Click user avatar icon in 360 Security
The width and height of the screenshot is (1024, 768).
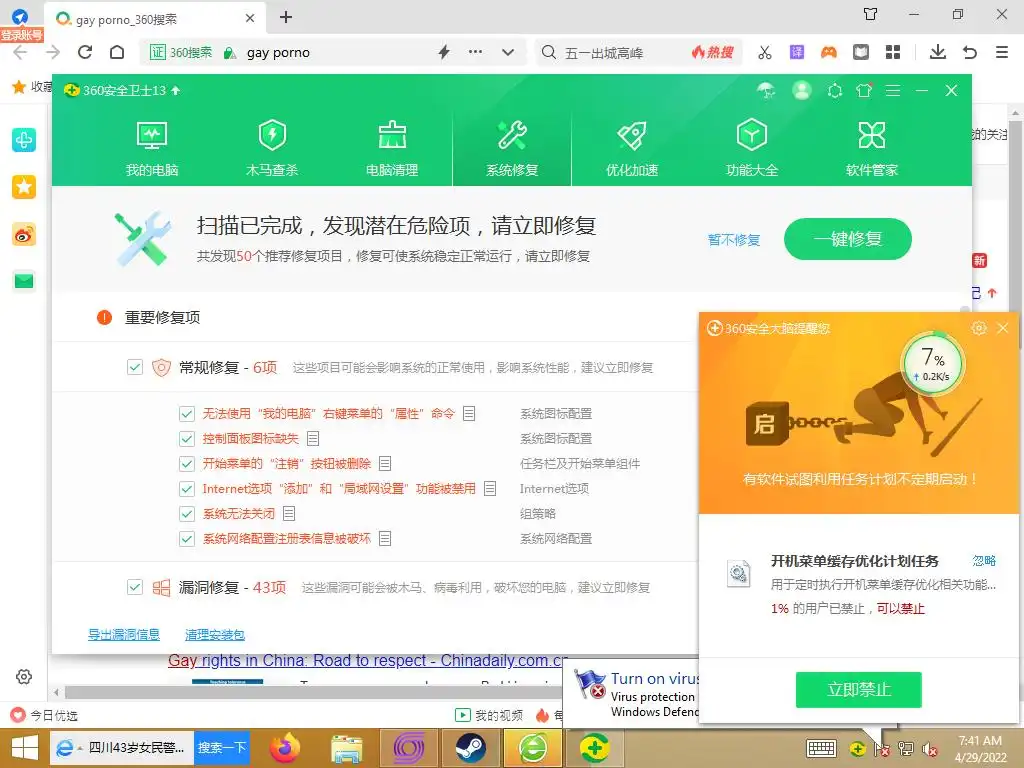point(802,90)
